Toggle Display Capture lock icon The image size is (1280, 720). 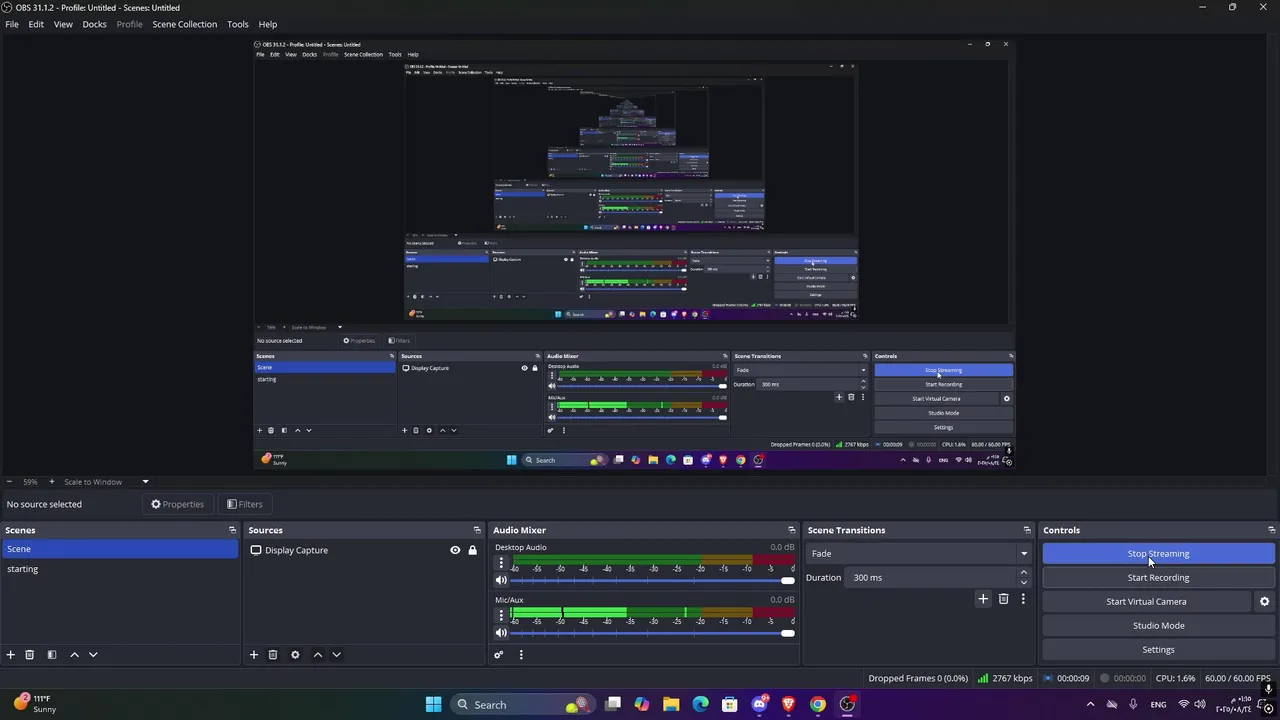point(472,550)
